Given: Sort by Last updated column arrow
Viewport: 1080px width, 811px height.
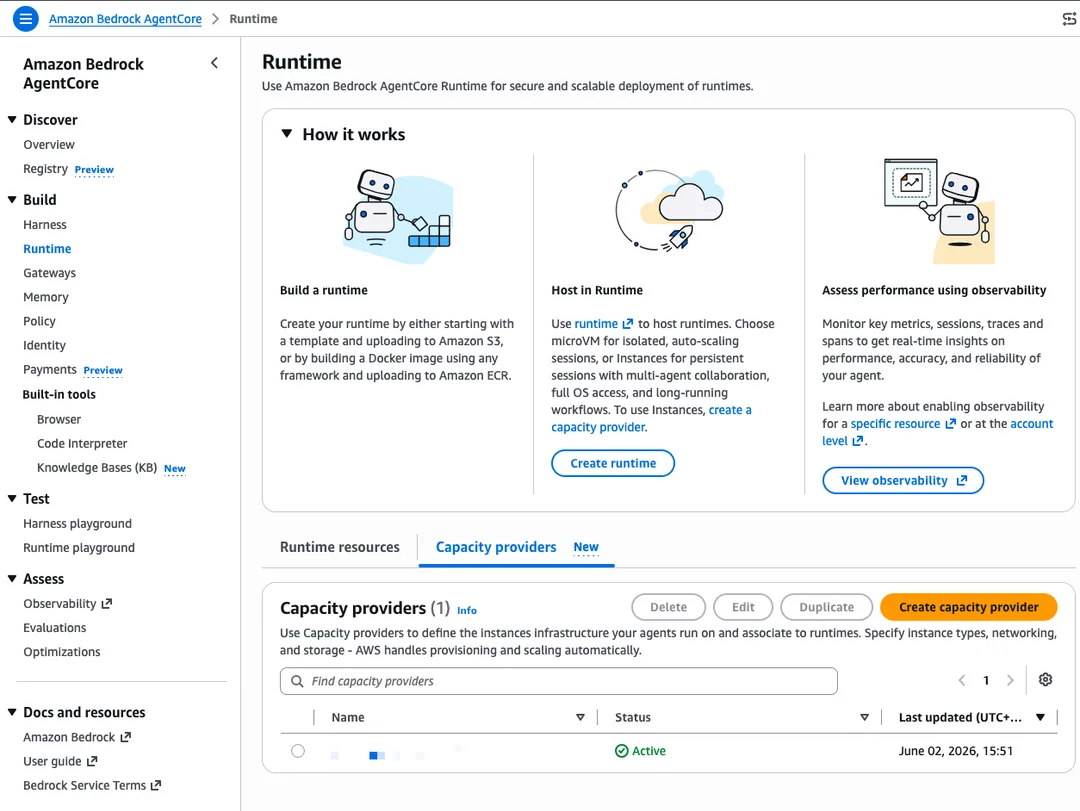Looking at the screenshot, I should click(1040, 717).
